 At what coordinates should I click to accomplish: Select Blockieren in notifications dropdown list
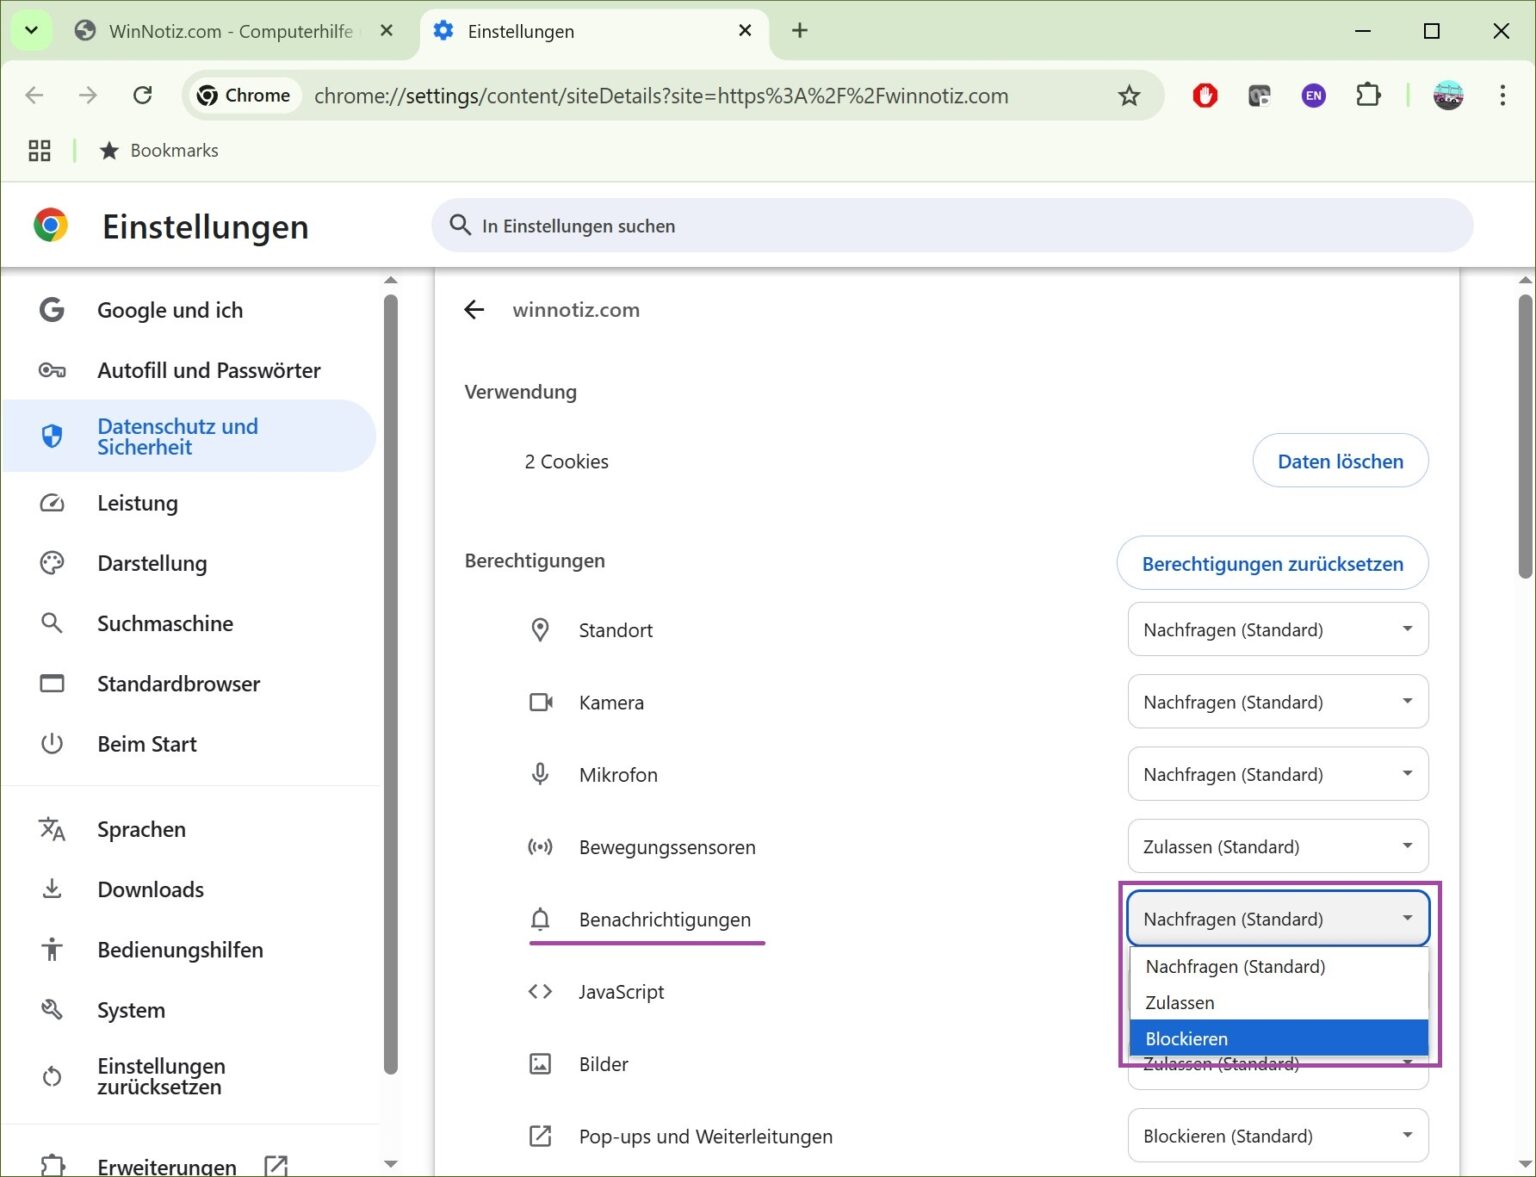[1279, 1038]
